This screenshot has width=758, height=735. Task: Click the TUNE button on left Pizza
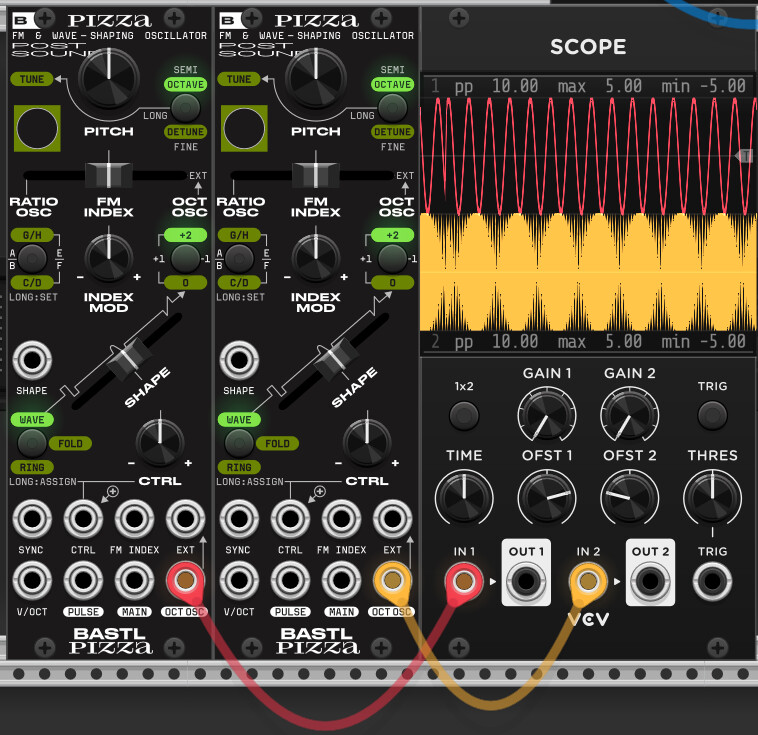pos(31,79)
